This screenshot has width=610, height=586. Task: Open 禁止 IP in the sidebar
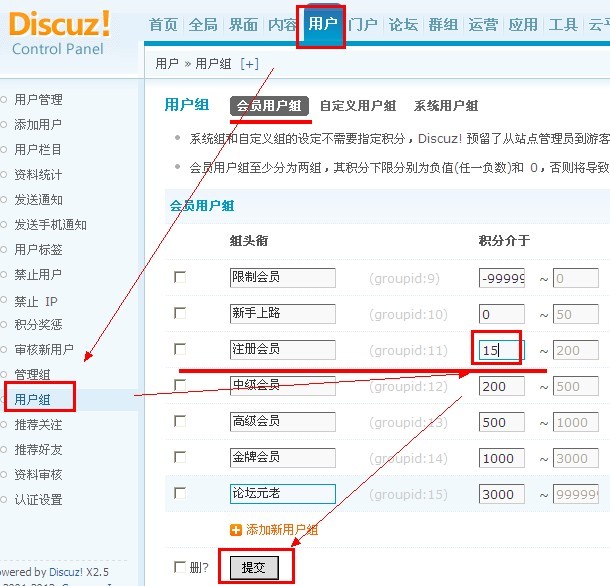(36, 301)
